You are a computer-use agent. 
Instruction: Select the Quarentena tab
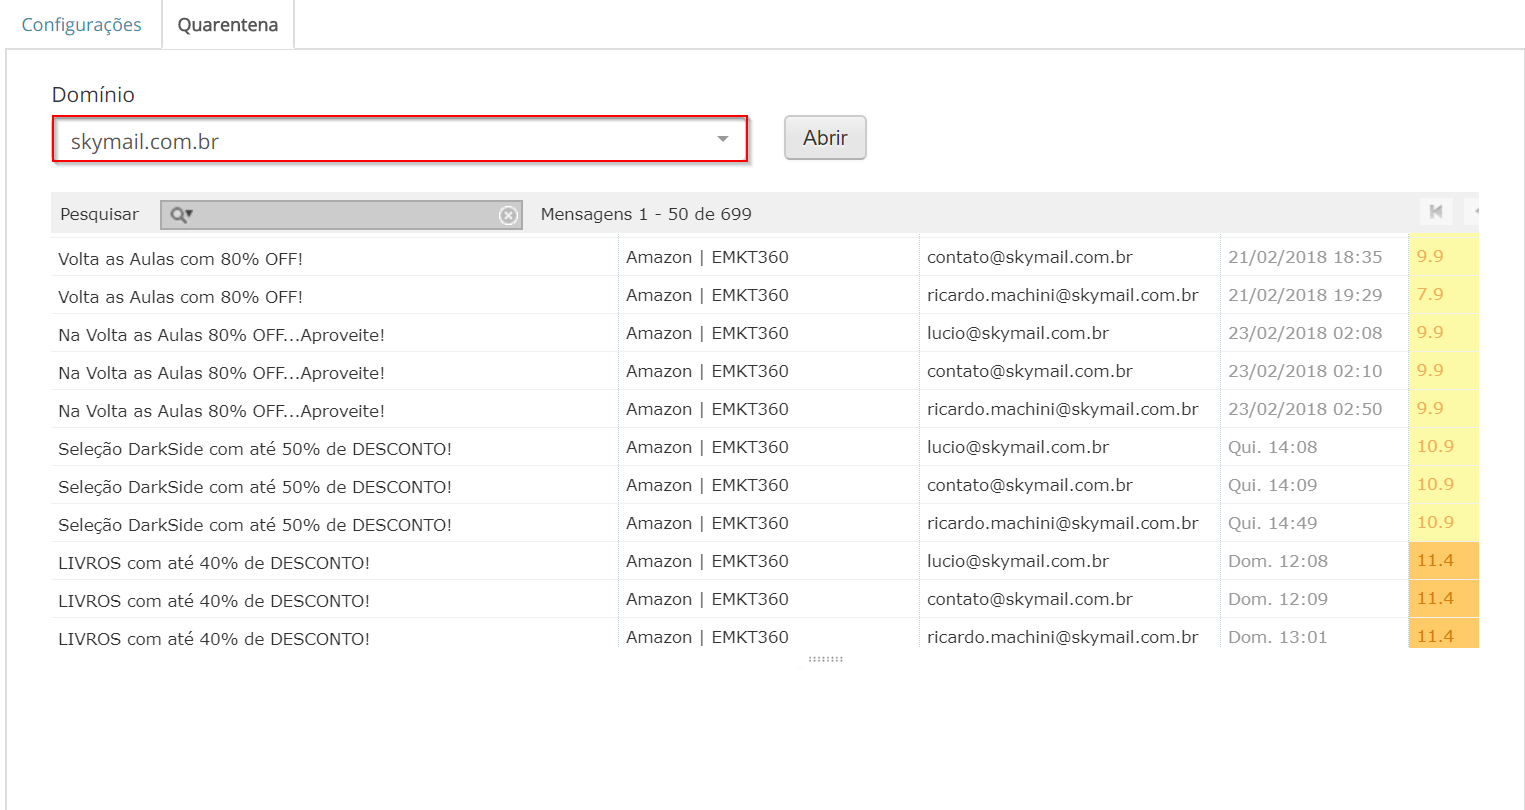[x=228, y=25]
